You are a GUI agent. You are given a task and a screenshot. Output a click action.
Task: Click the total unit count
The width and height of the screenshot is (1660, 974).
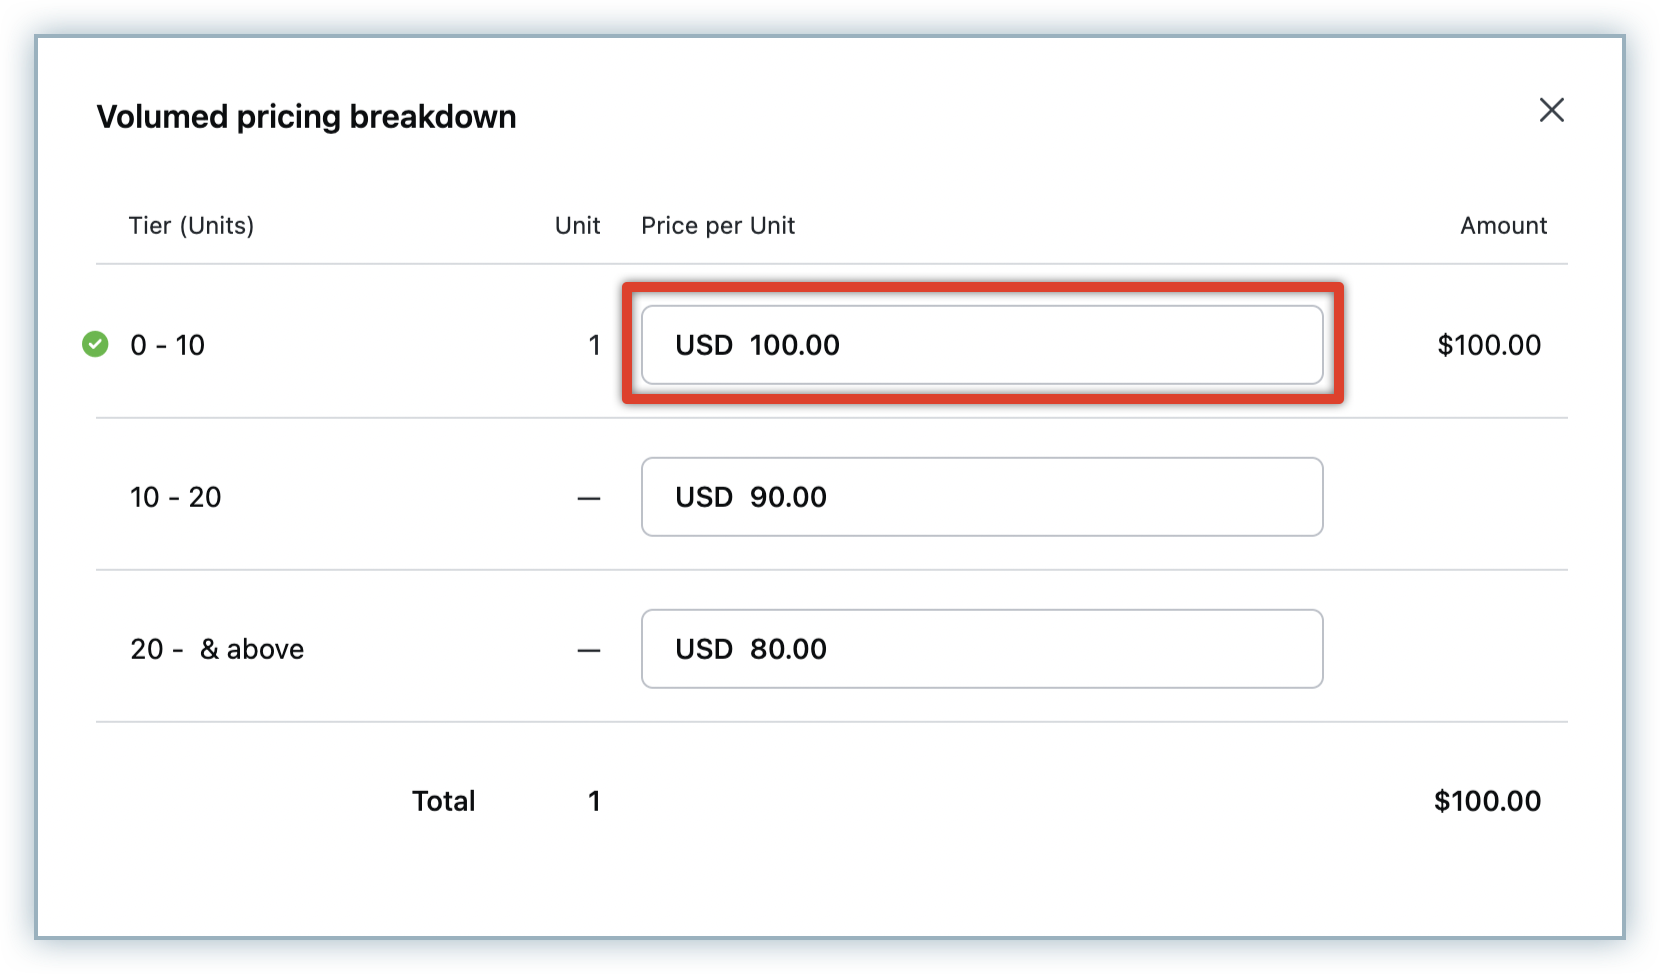point(594,801)
